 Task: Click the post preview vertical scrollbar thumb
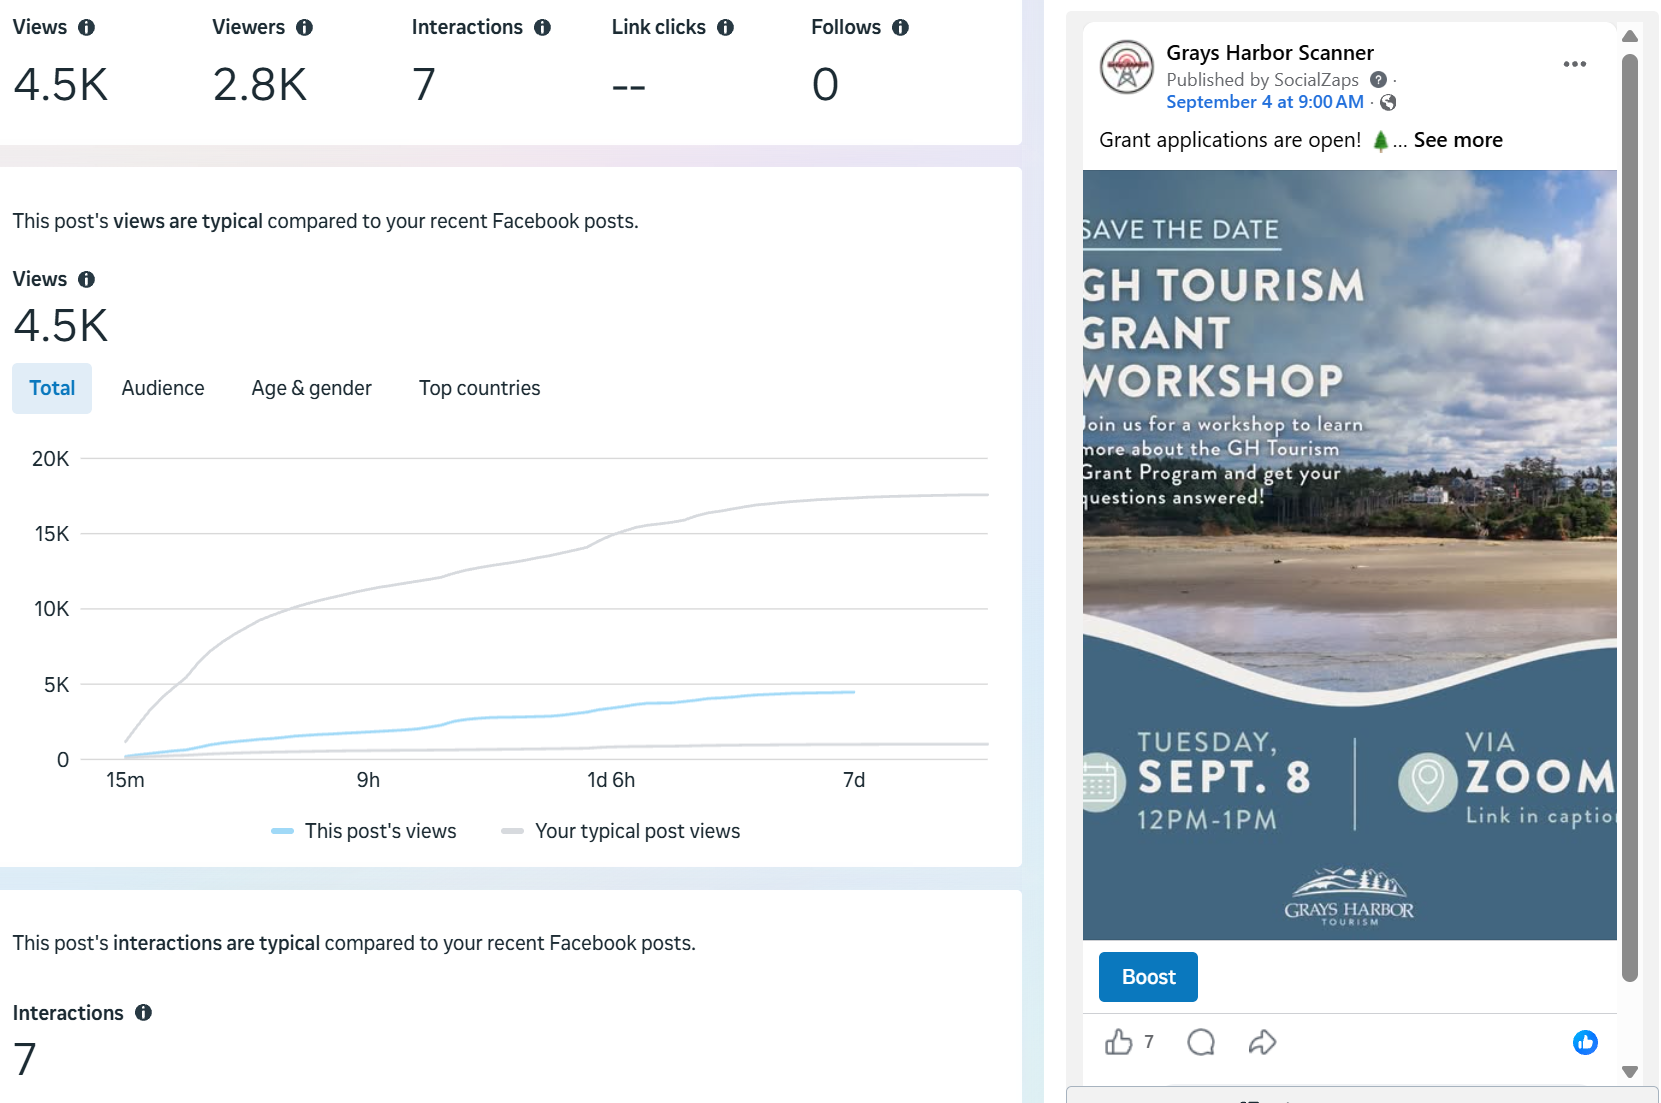1629,518
